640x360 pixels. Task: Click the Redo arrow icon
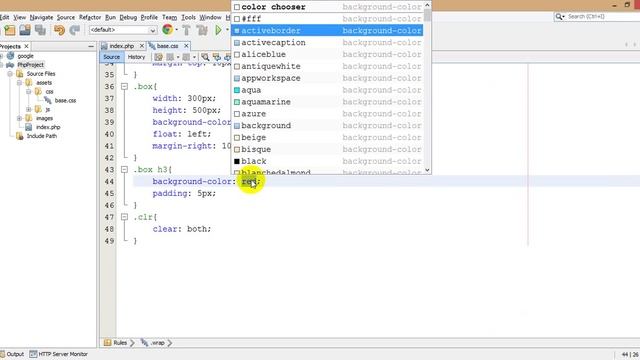[75, 30]
